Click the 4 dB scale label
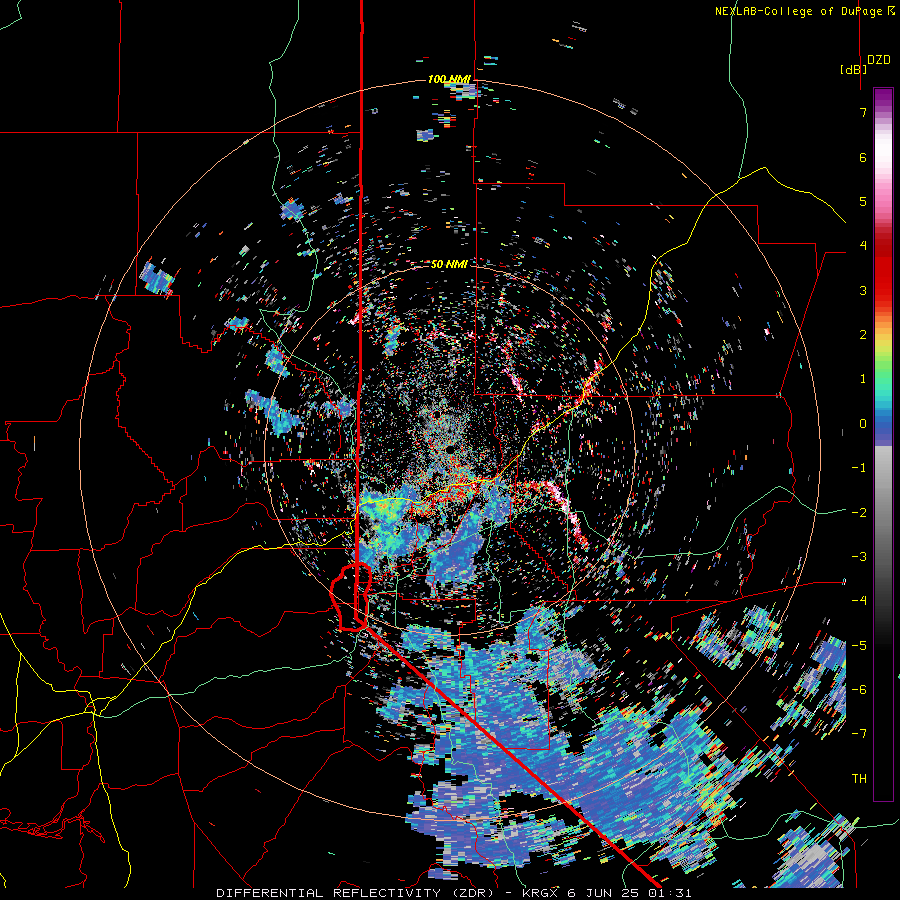This screenshot has height=900, width=900. 863,246
